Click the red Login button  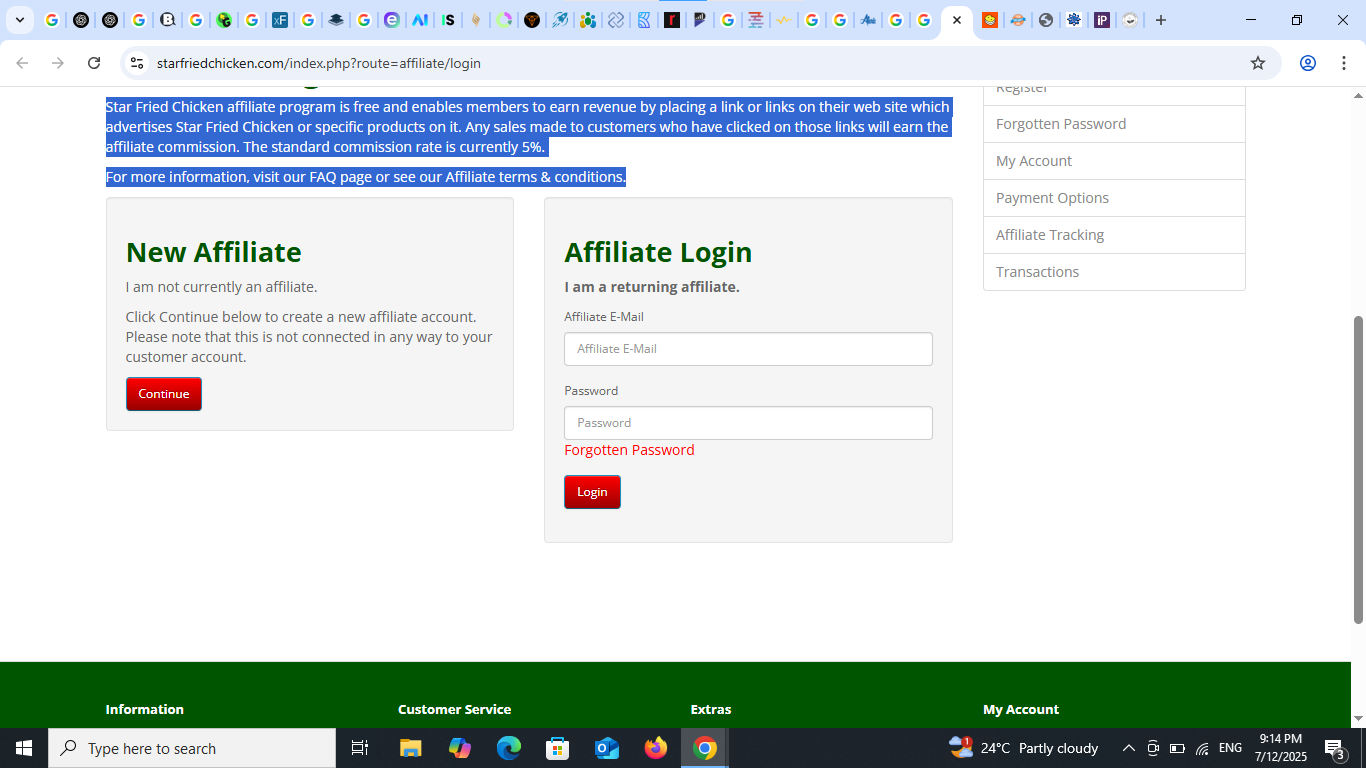[x=592, y=492]
